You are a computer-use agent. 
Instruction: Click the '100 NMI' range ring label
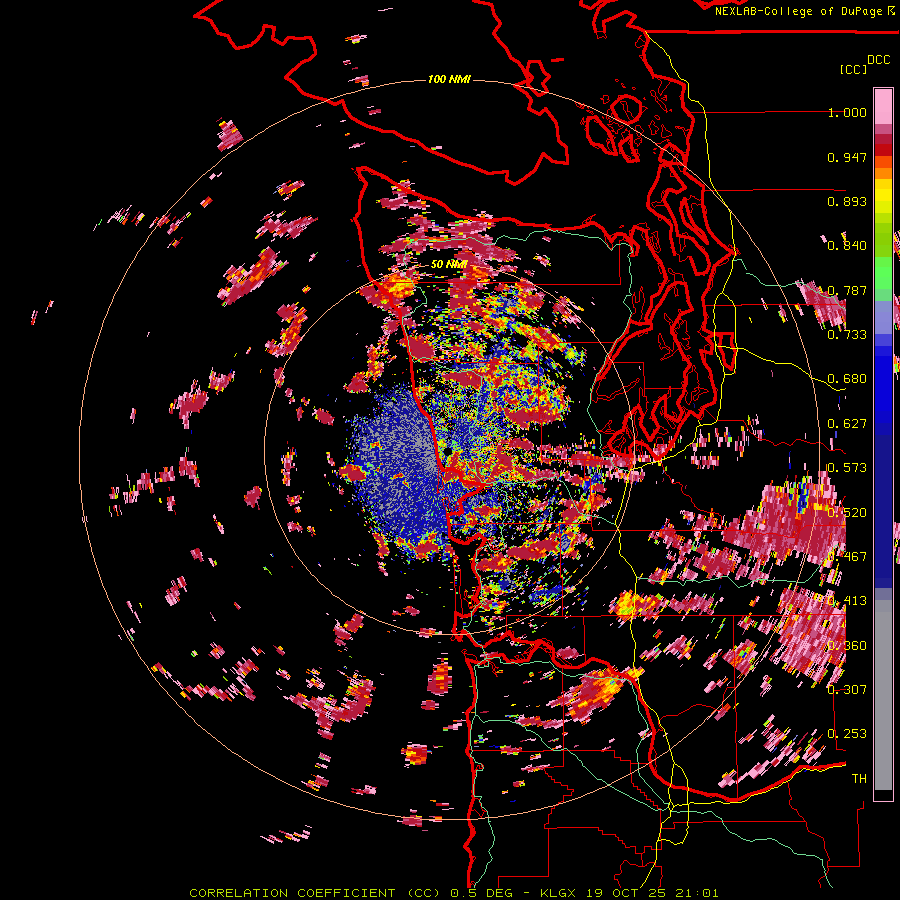pos(449,79)
